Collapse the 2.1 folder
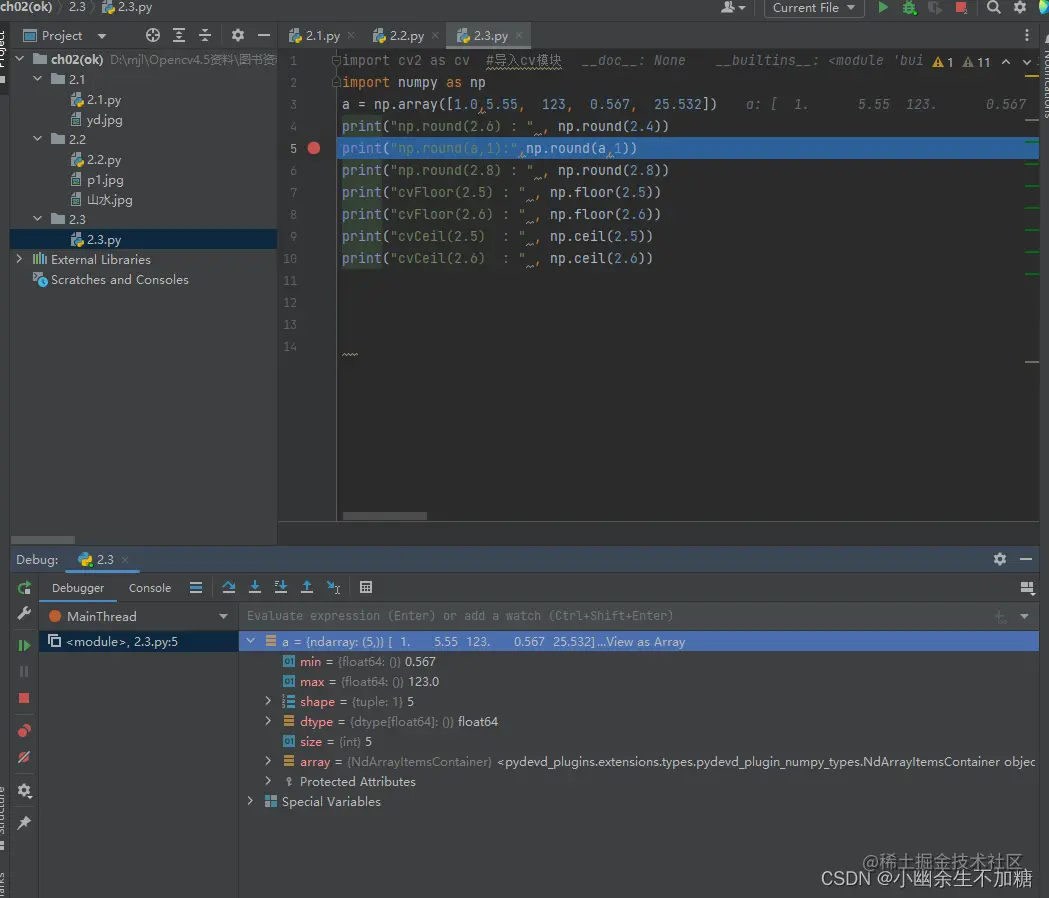This screenshot has width=1049, height=898. [x=37, y=79]
